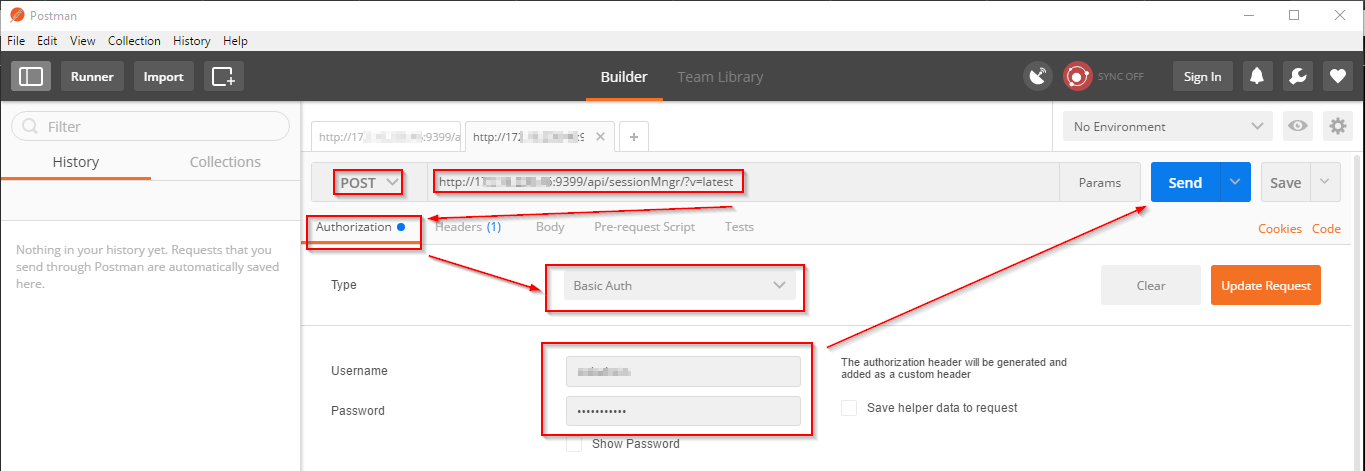
Task: Select the Collections sidebar tab
Action: [x=225, y=162]
